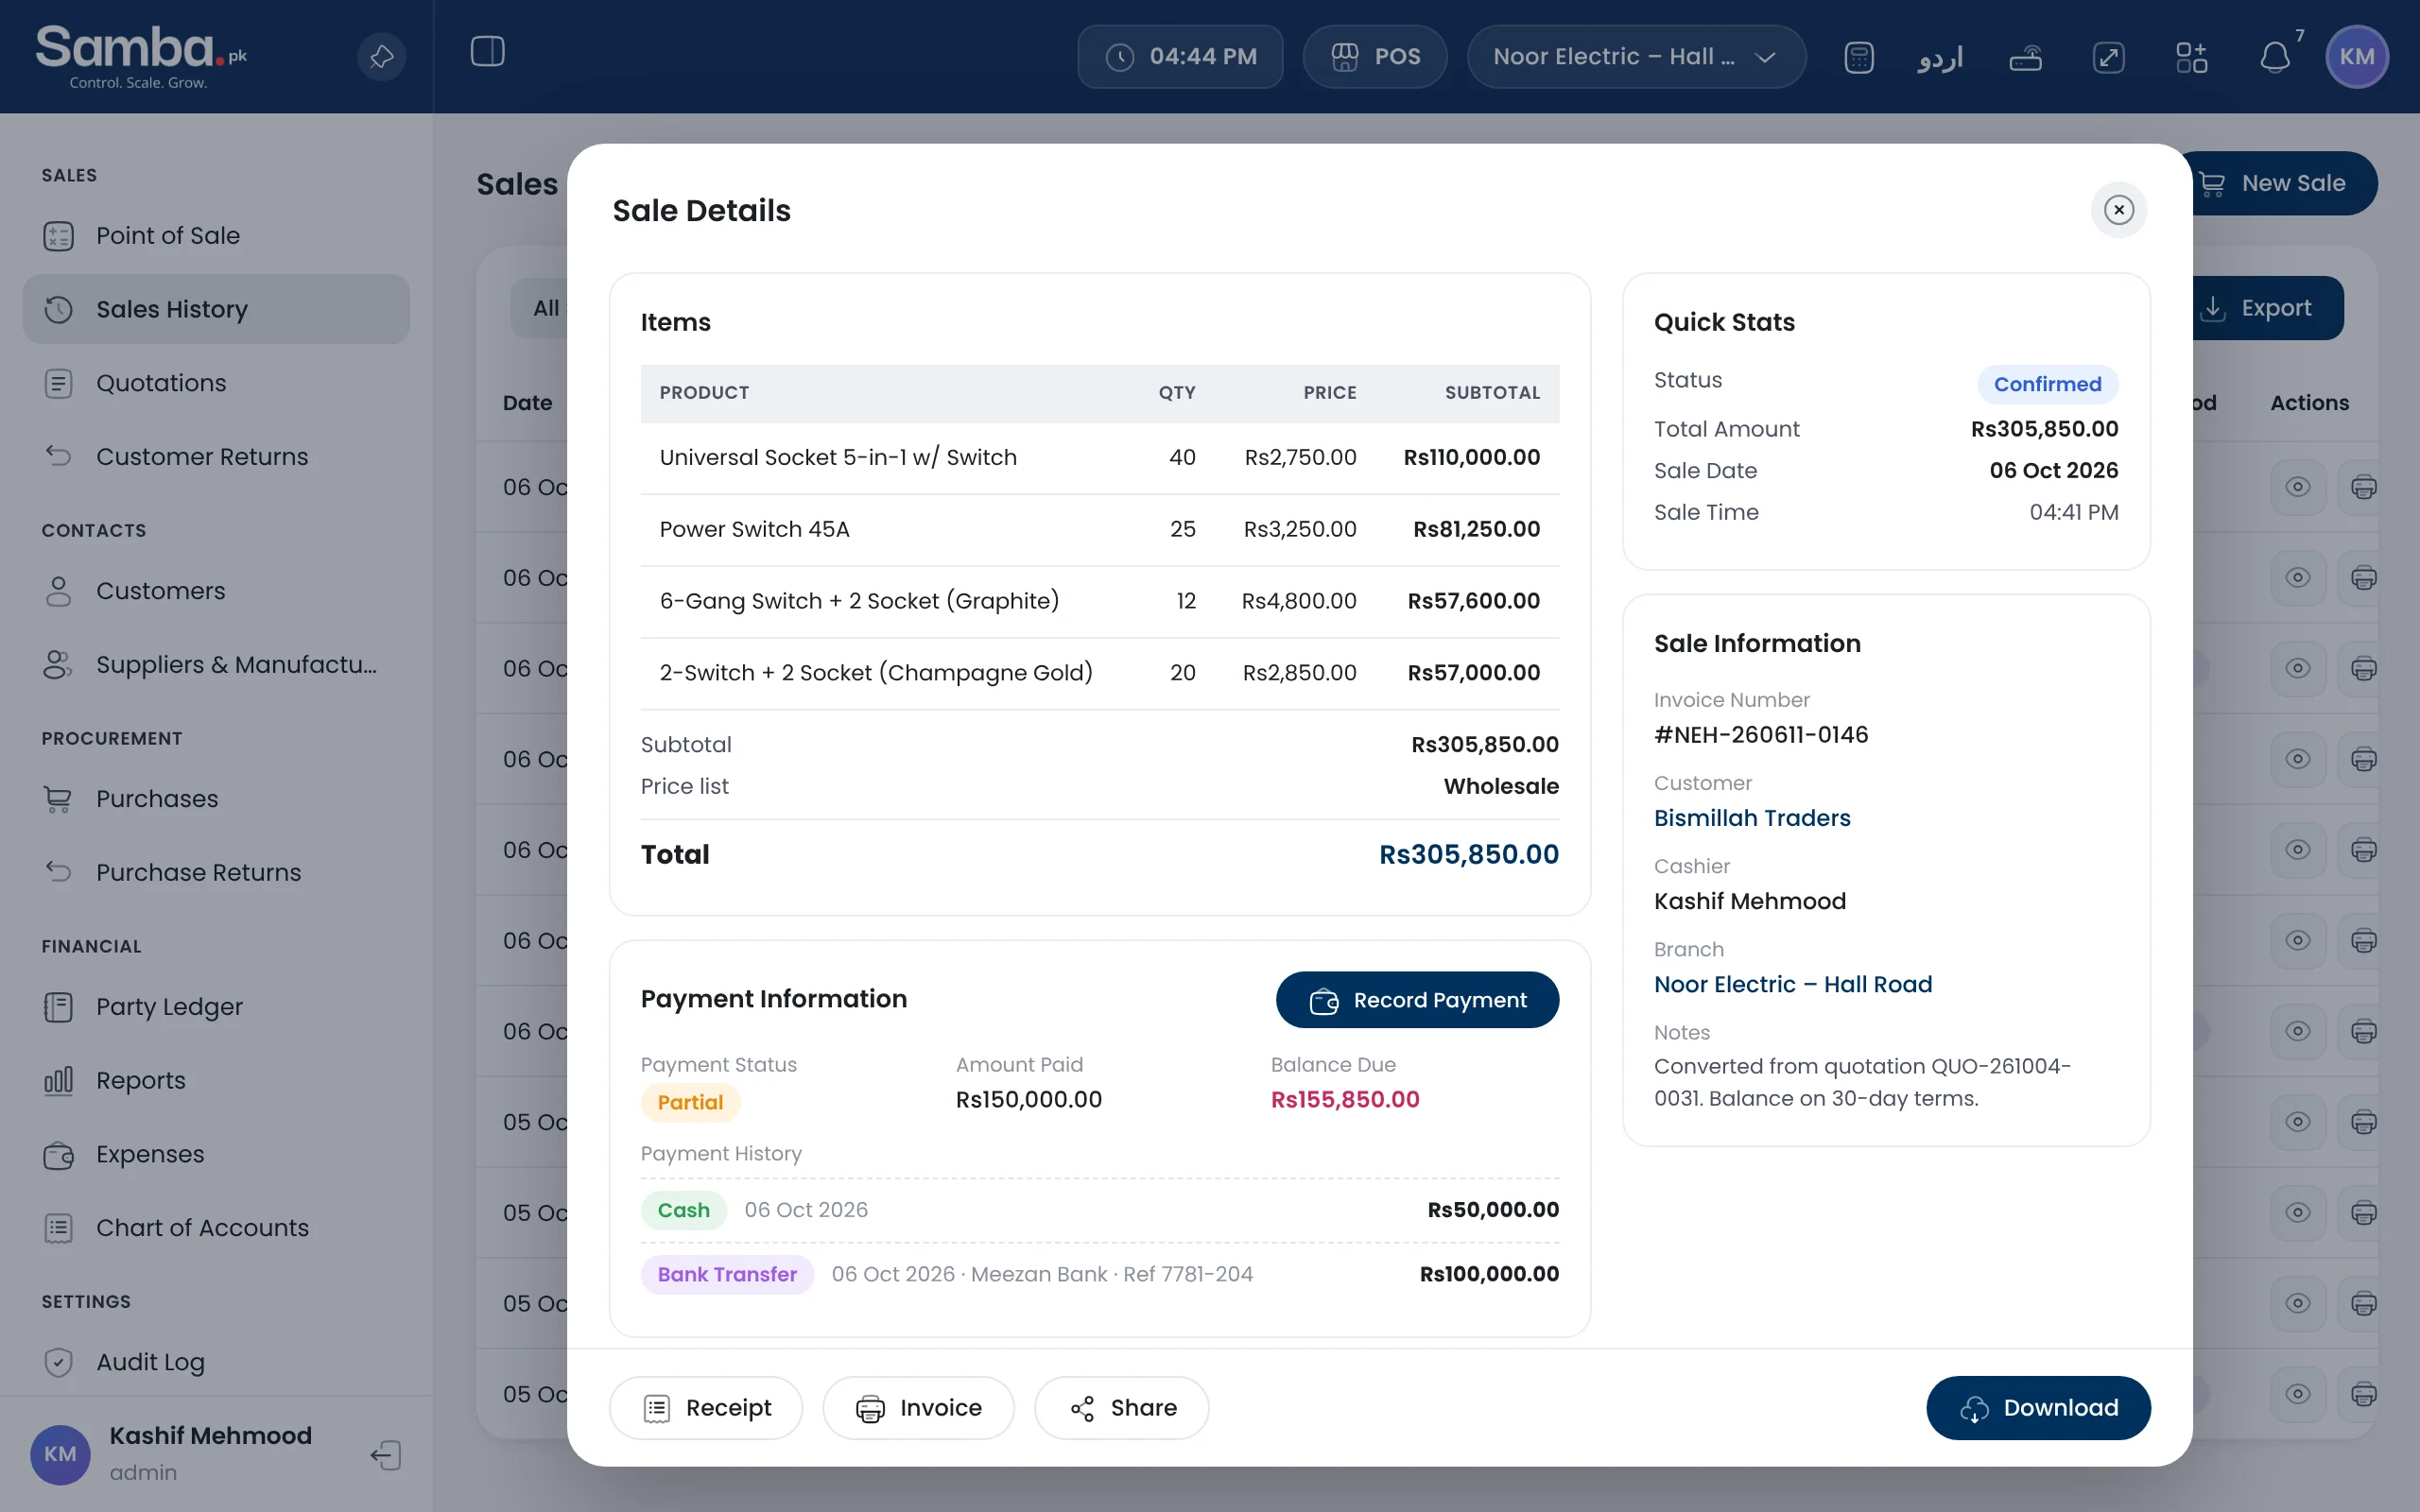Expand Noor Electric branch dropdown

(x=1636, y=57)
